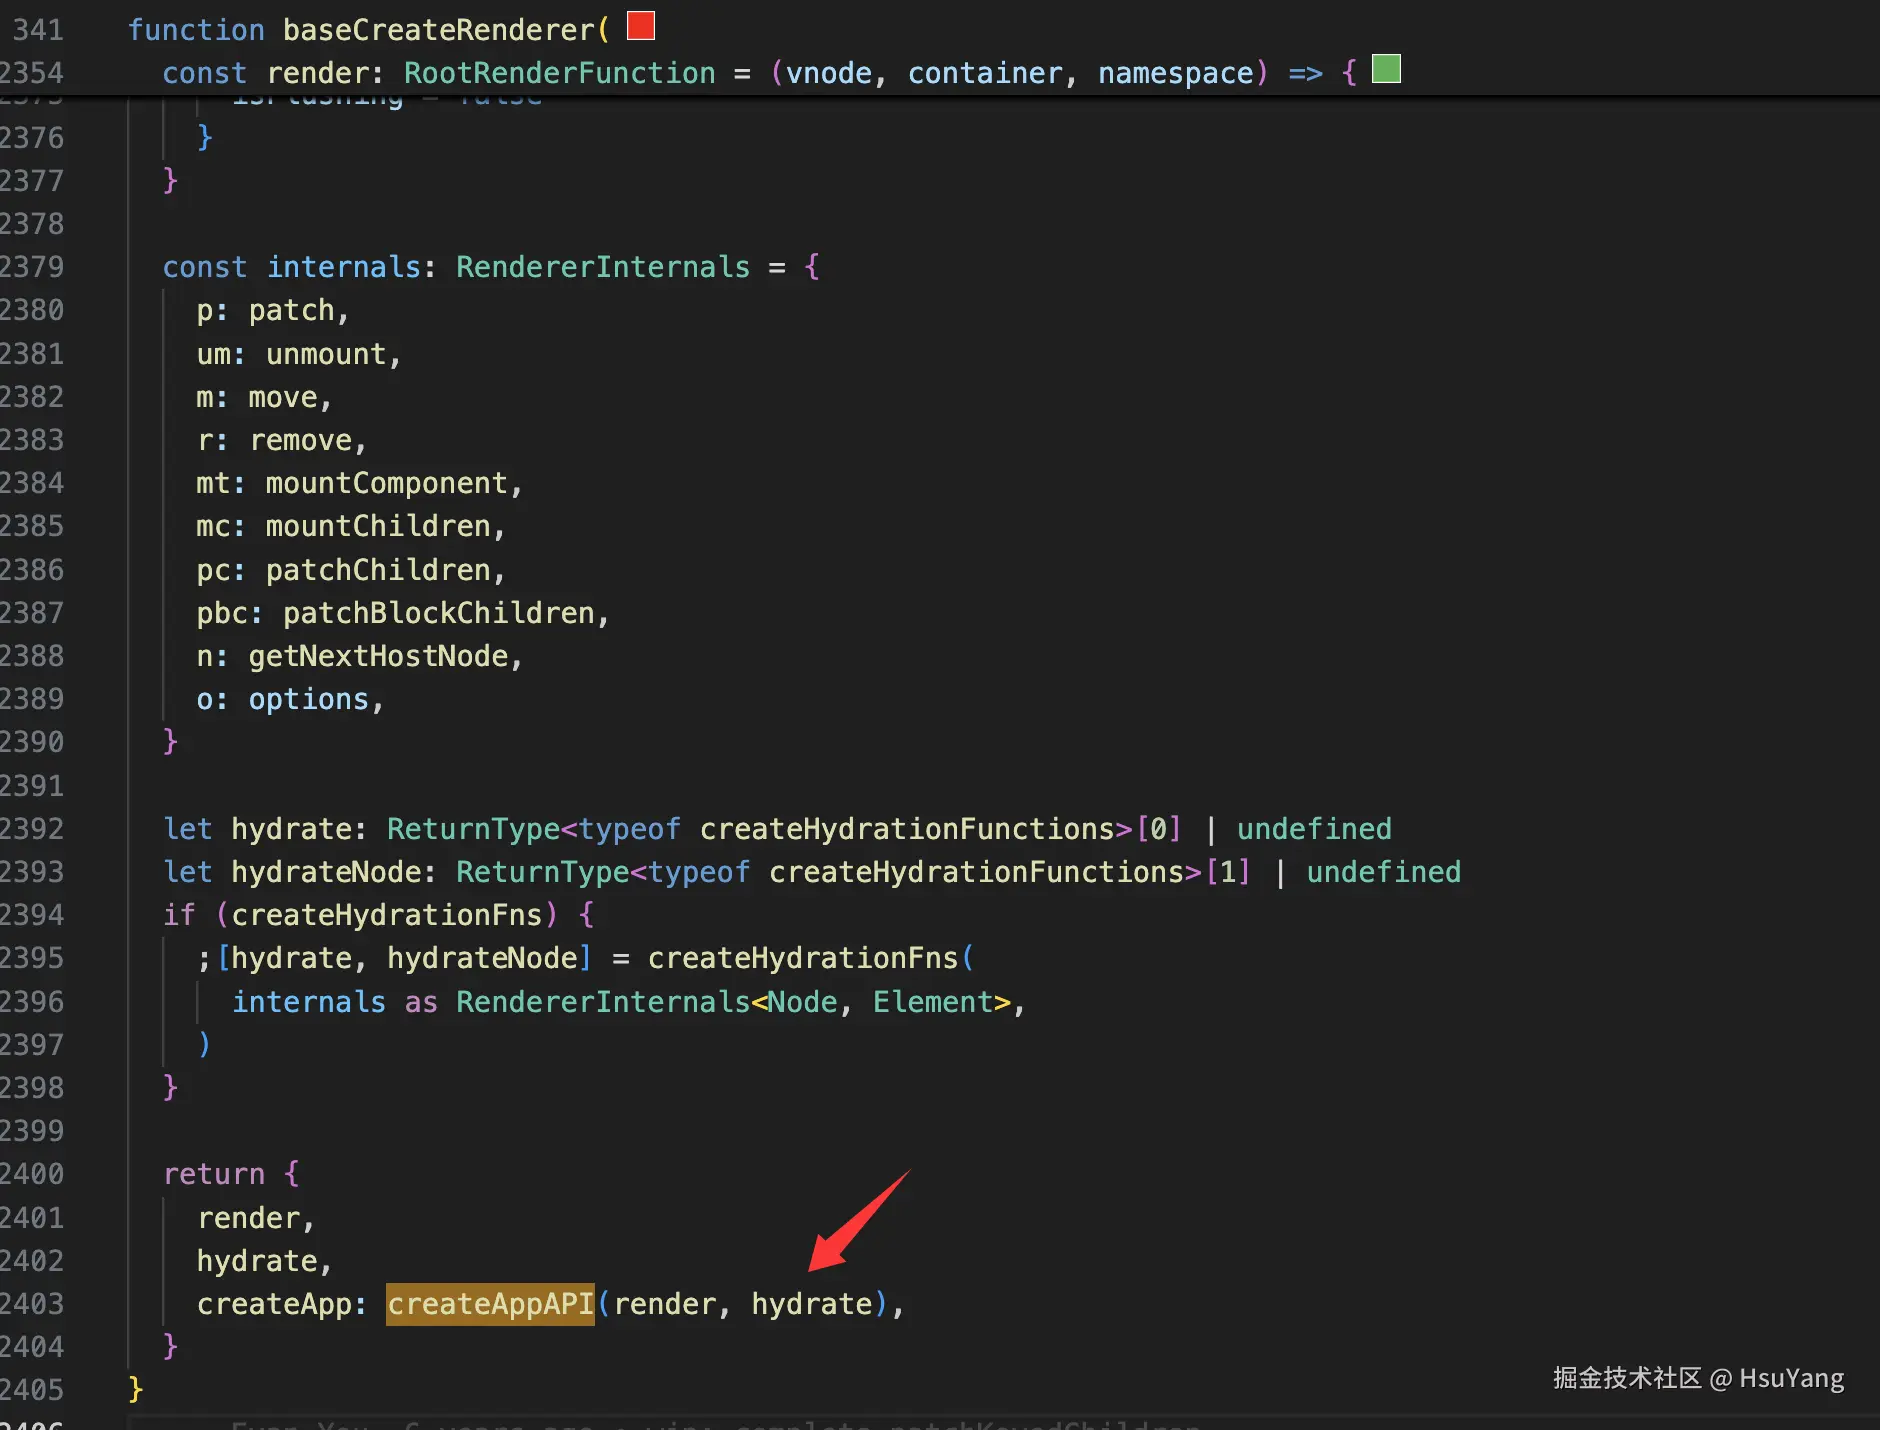The image size is (1880, 1430).
Task: Click the namespace parameter
Action: [x=1176, y=73]
